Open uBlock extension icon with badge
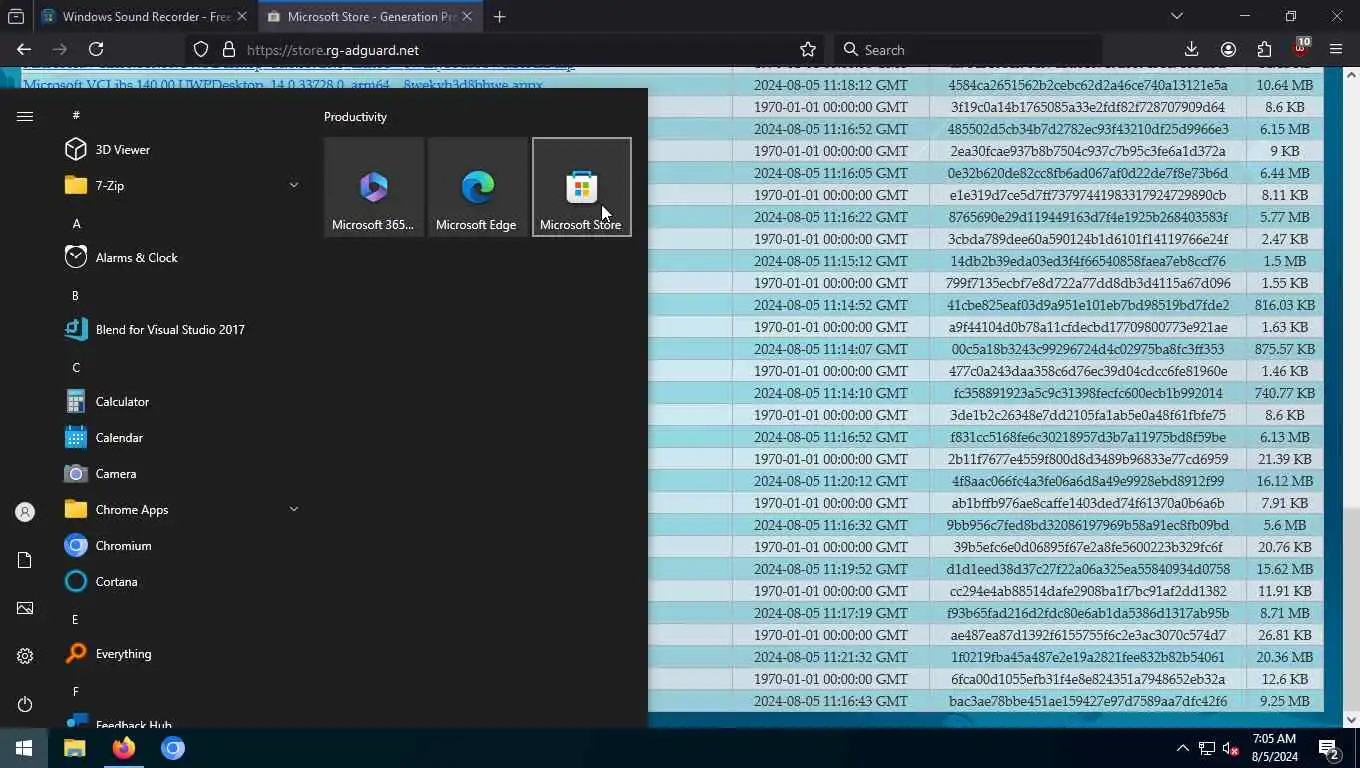 1300,48
